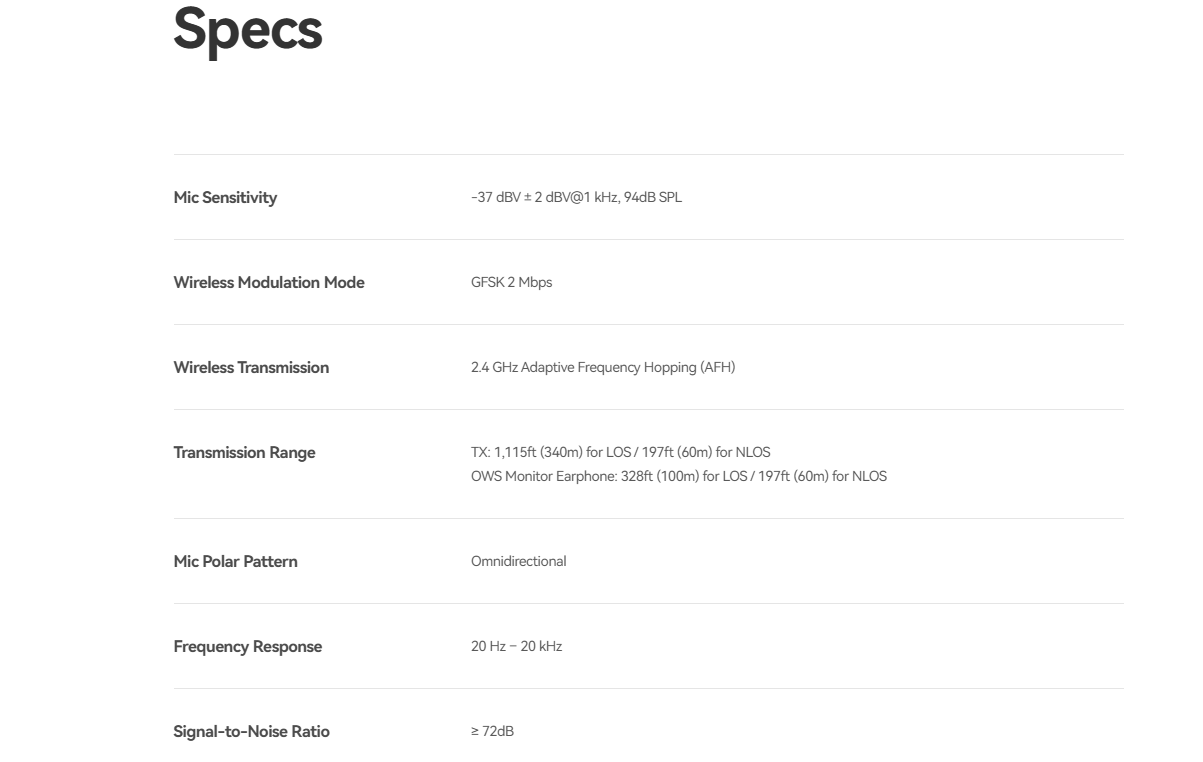The width and height of the screenshot is (1203, 762).
Task: Click the -37 dBV sensitivity value
Action: pos(577,198)
